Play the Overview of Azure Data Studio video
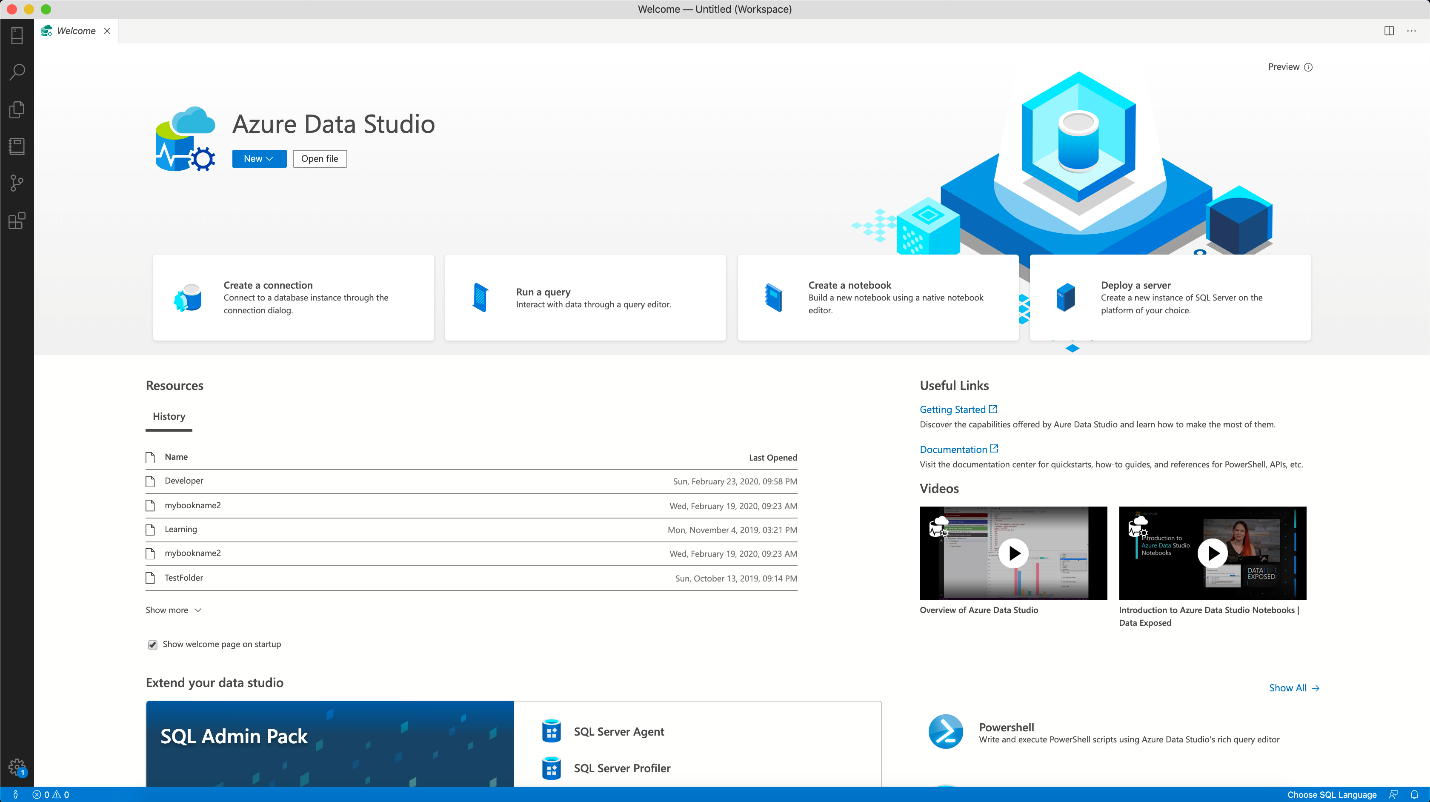Image resolution: width=1430 pixels, height=802 pixels. click(x=1013, y=553)
